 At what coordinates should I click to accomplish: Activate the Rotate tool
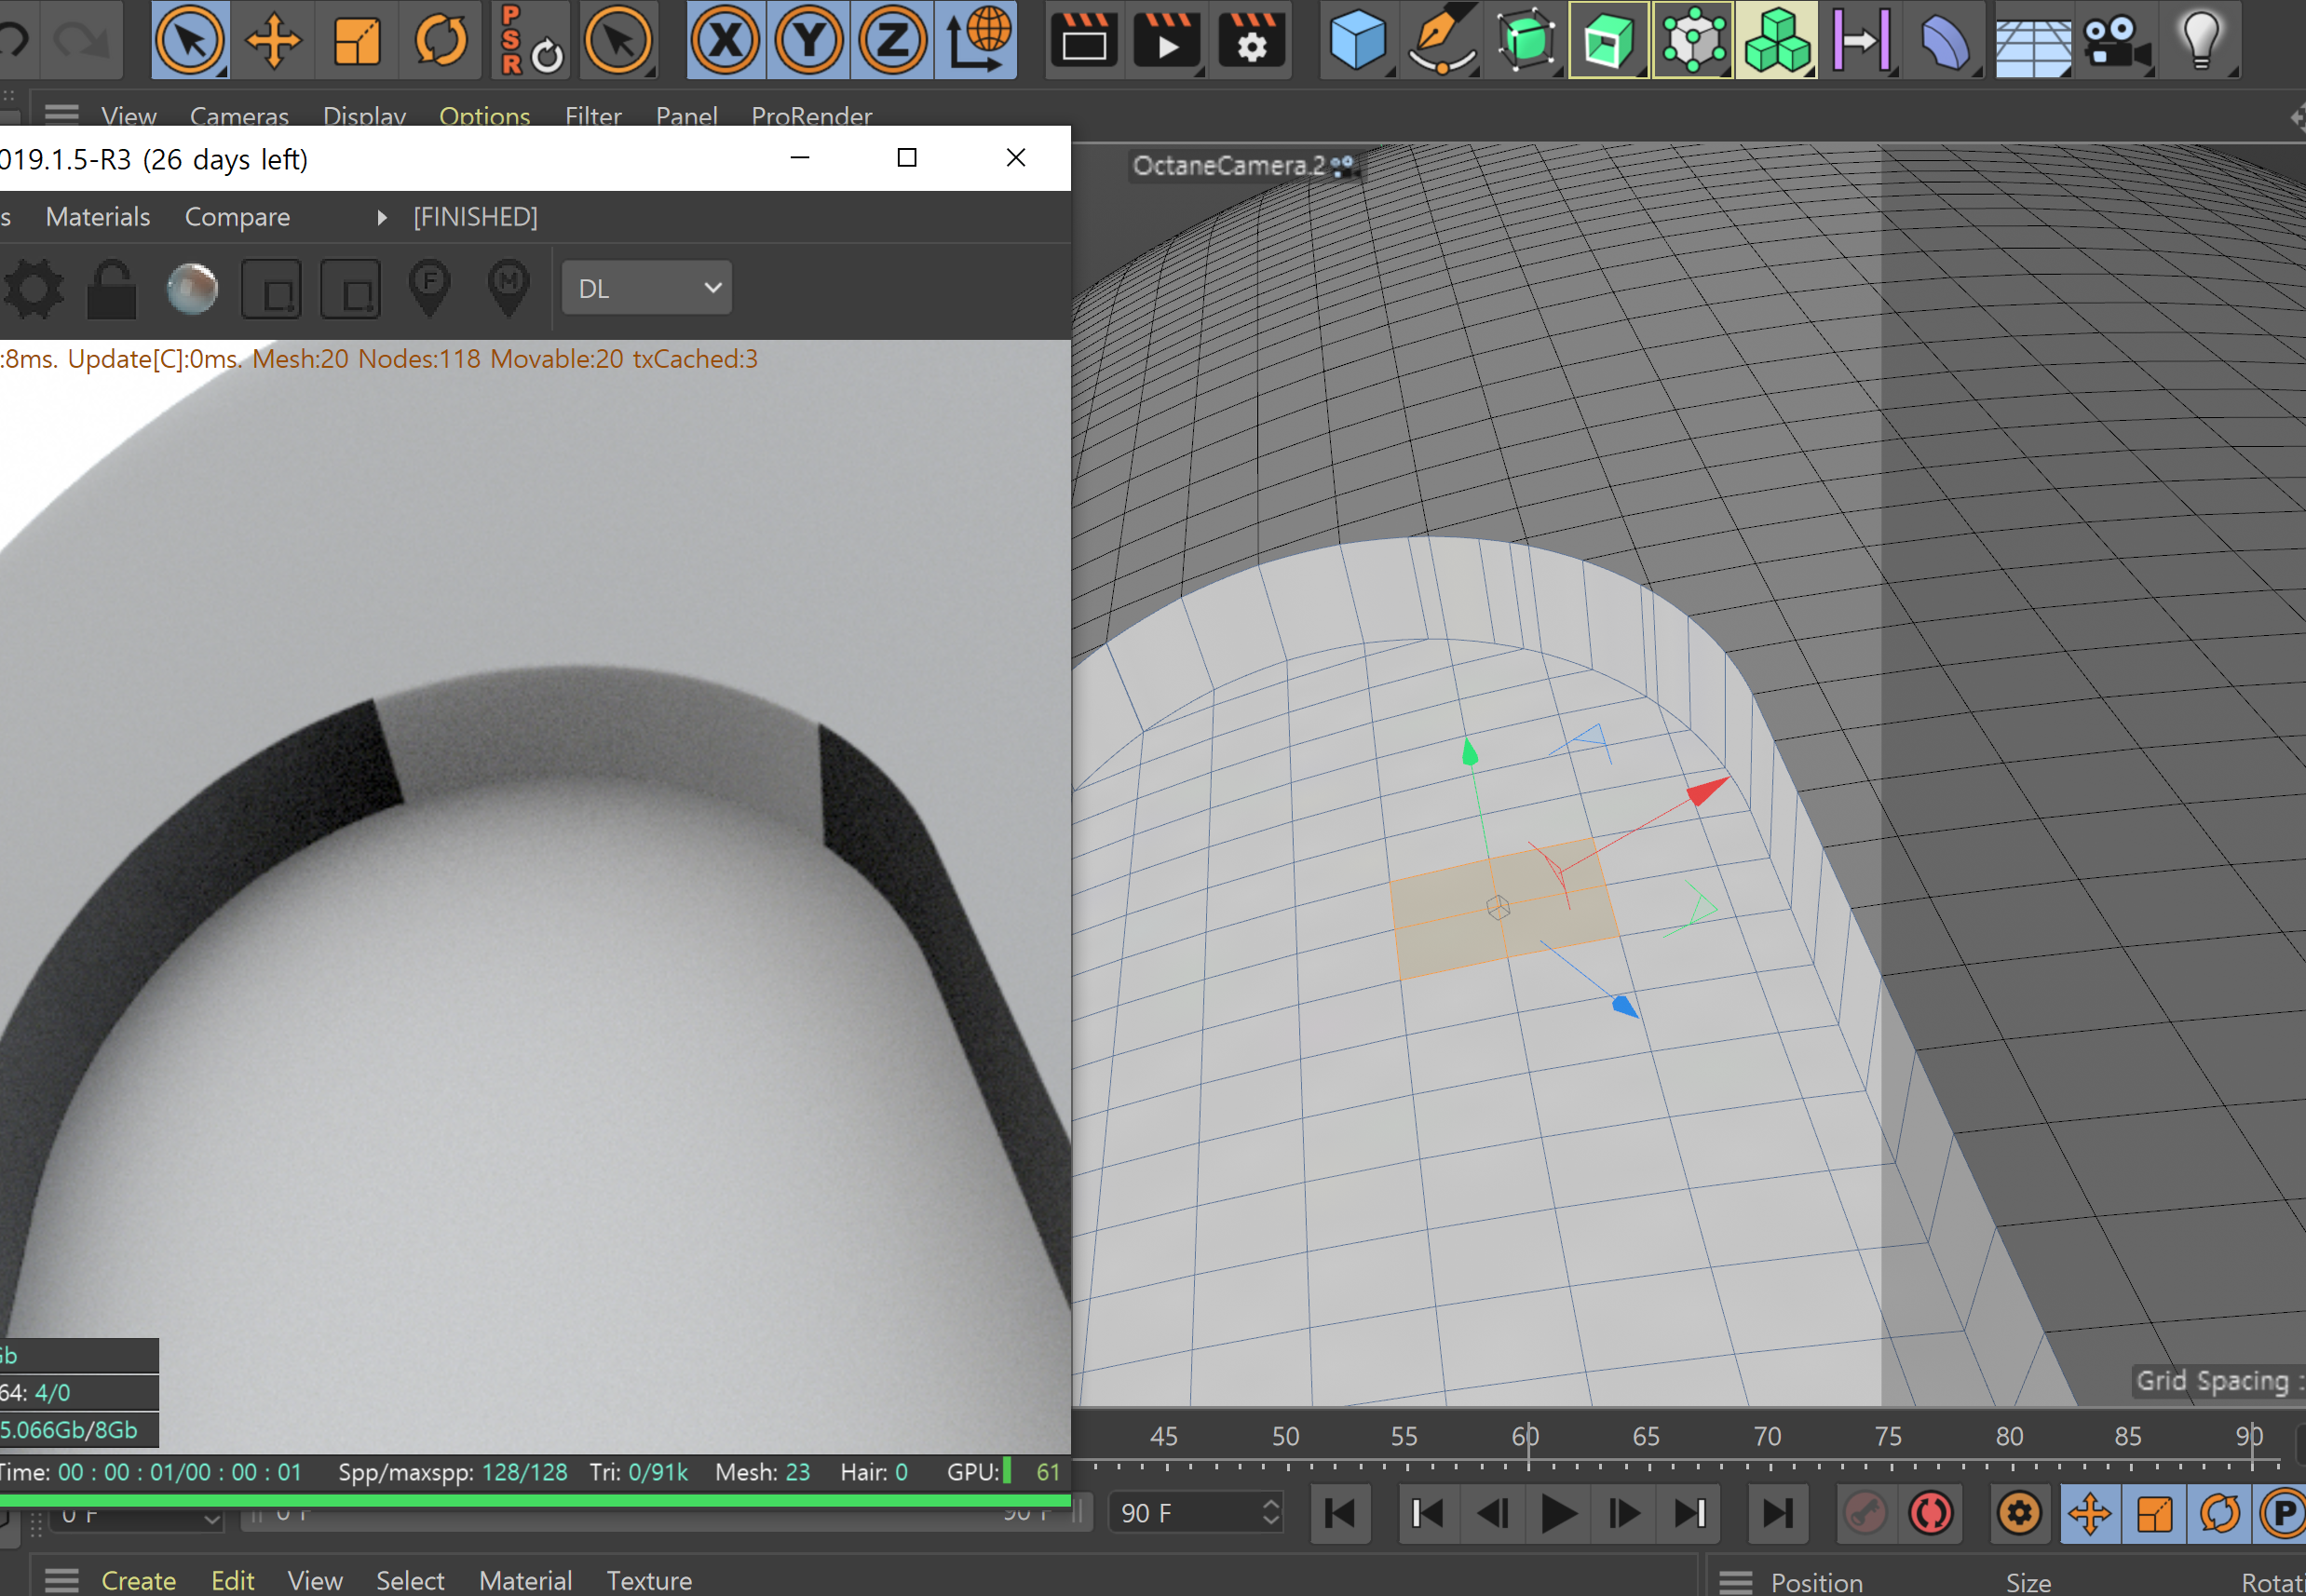pyautogui.click(x=440, y=40)
